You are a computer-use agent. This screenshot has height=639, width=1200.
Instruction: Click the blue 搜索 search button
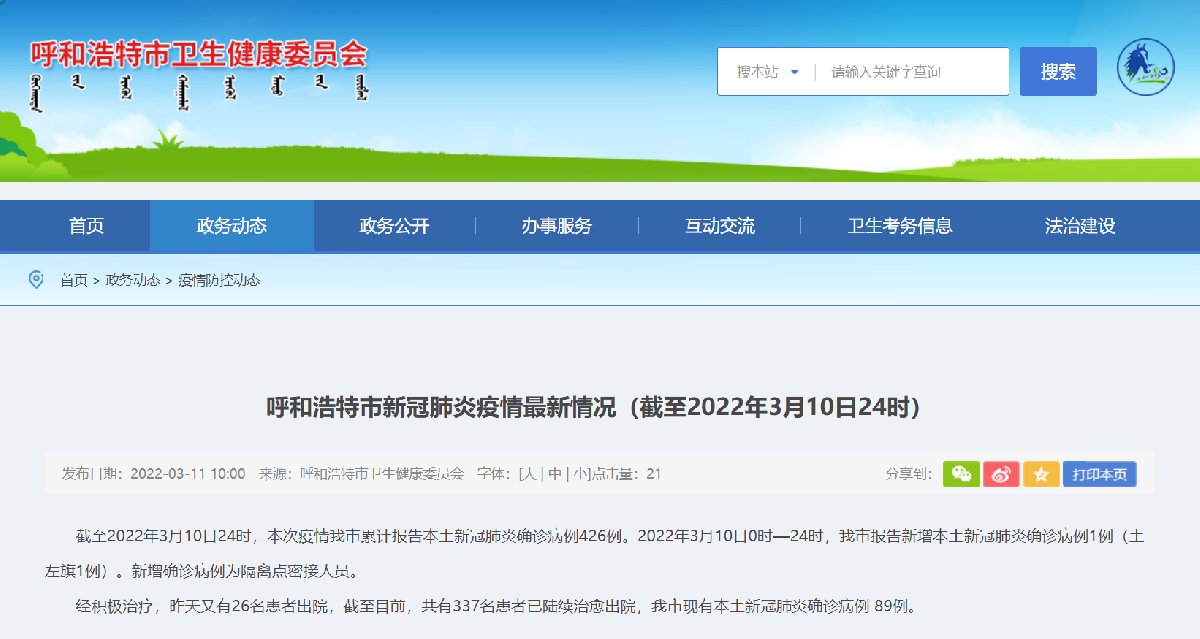pyautogui.click(x=1058, y=72)
